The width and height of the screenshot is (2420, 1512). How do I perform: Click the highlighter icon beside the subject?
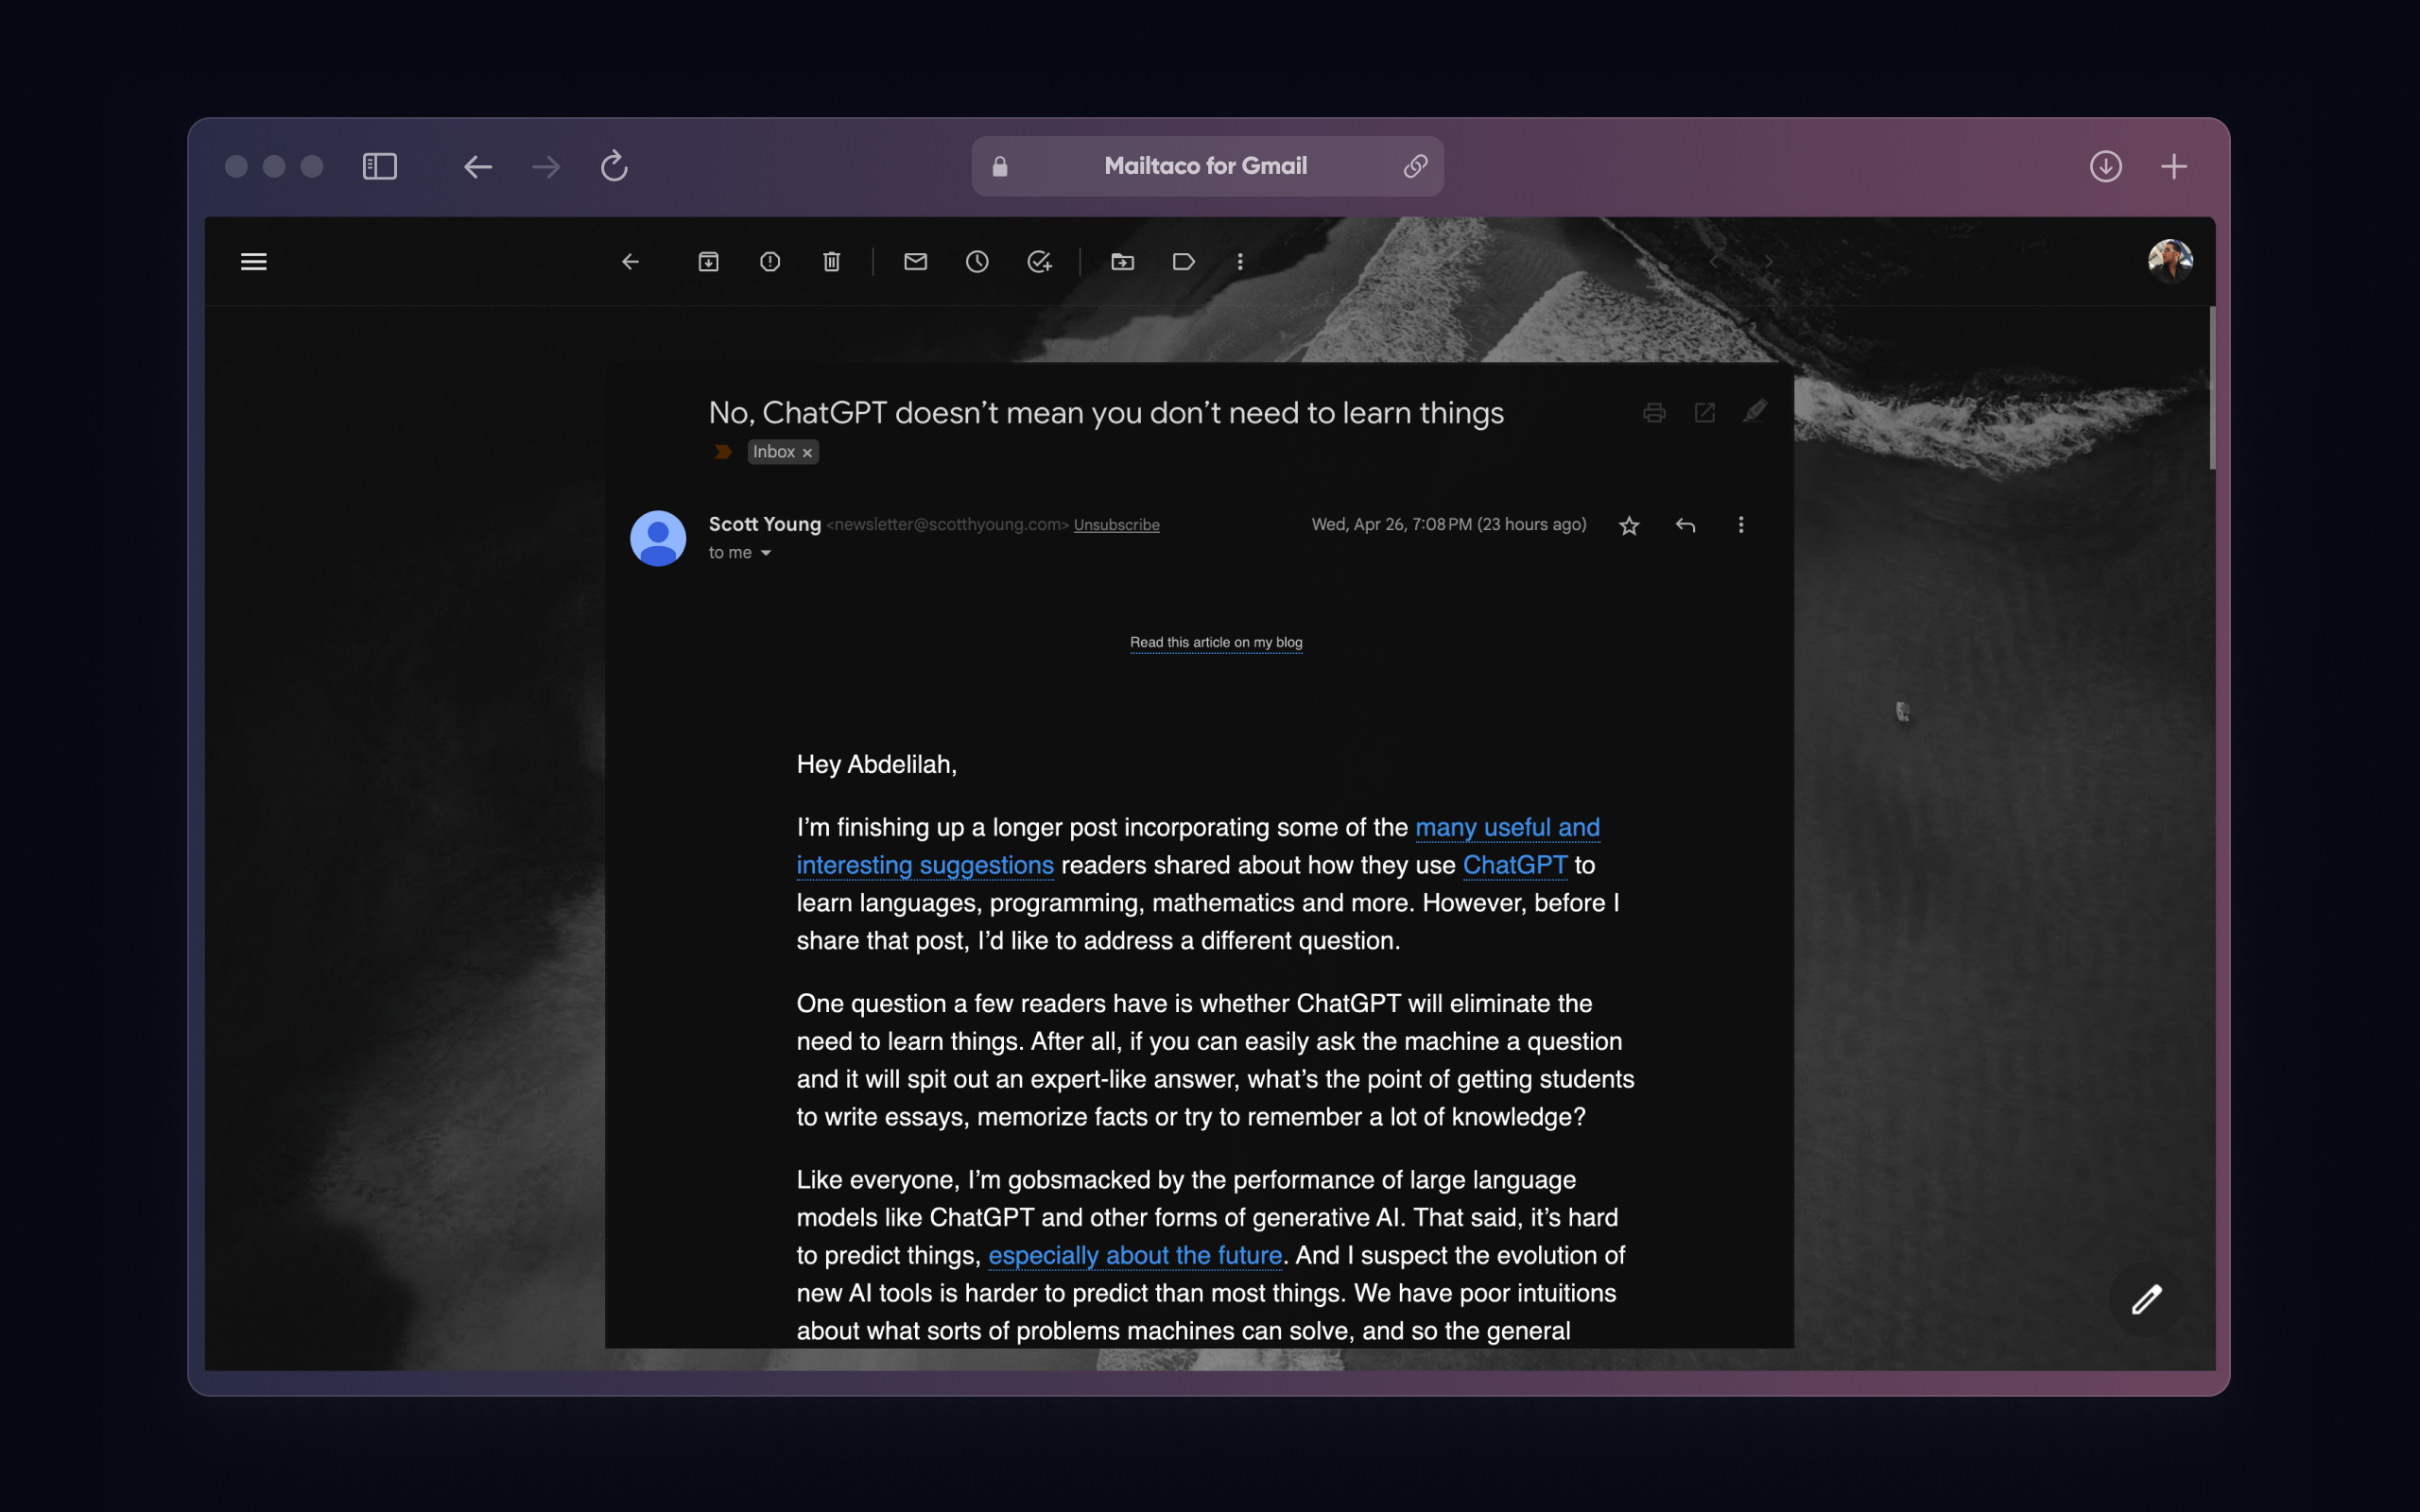[x=1755, y=411]
